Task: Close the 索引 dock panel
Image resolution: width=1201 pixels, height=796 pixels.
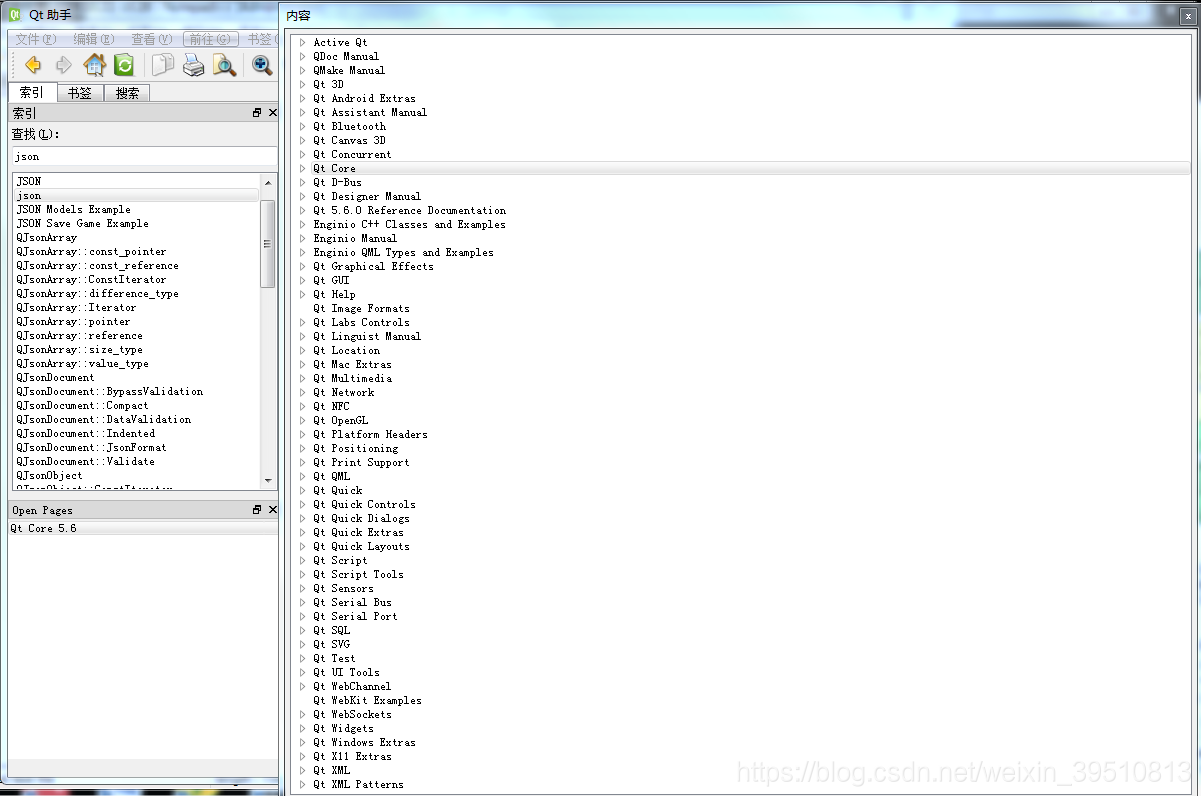Action: click(x=272, y=113)
